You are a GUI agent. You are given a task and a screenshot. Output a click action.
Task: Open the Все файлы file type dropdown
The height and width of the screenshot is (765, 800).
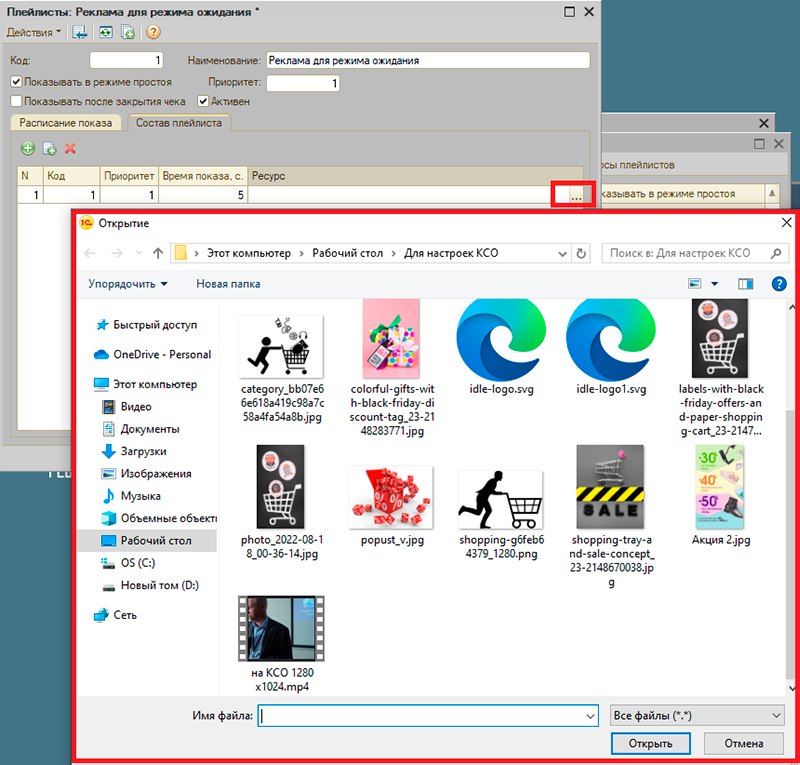(x=697, y=715)
